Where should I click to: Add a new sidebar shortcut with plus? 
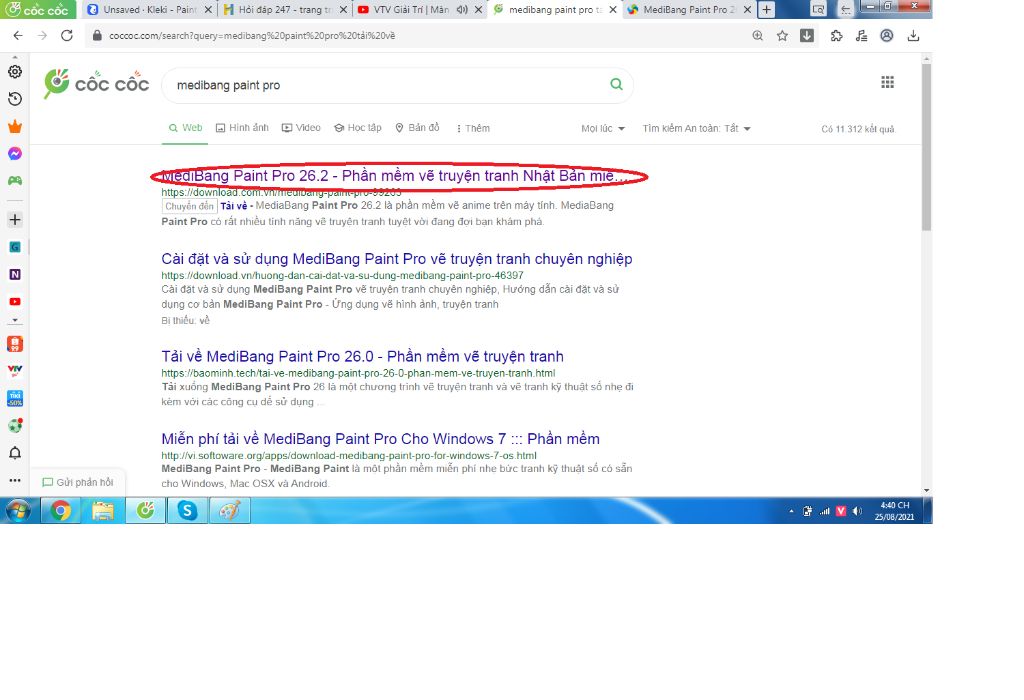tap(15, 220)
